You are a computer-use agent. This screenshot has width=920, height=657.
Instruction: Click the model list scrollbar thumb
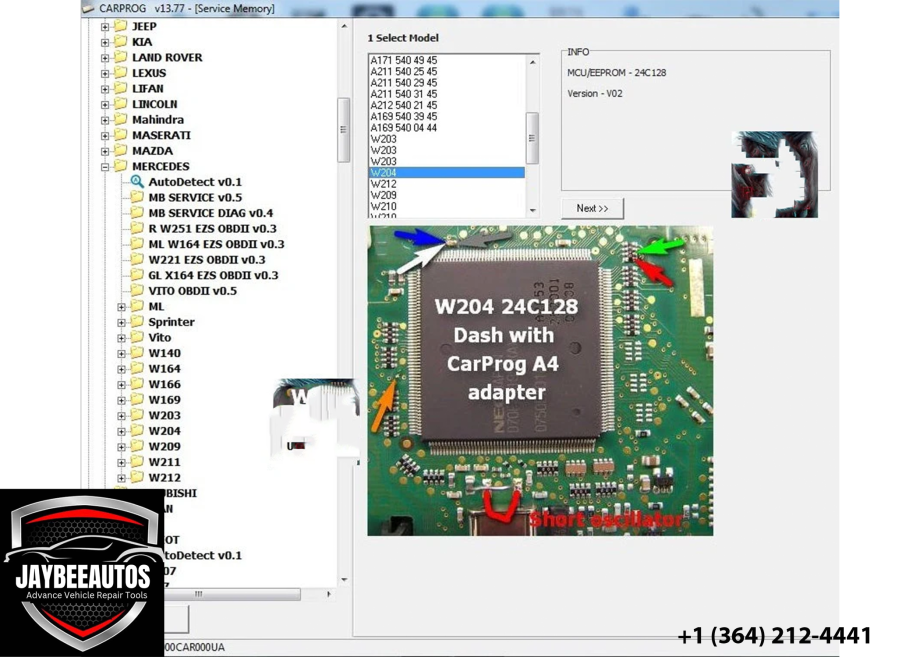pyautogui.click(x=532, y=138)
